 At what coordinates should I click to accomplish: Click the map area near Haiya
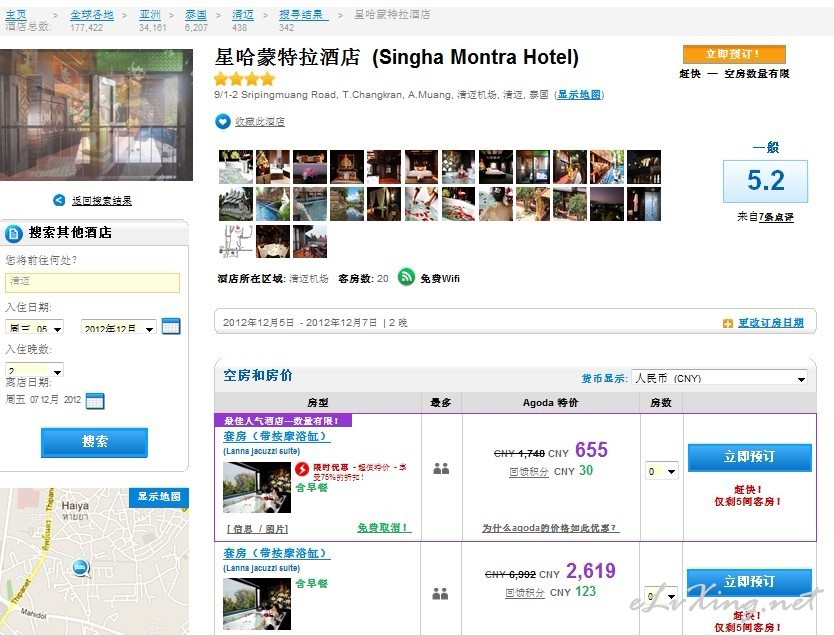point(74,505)
